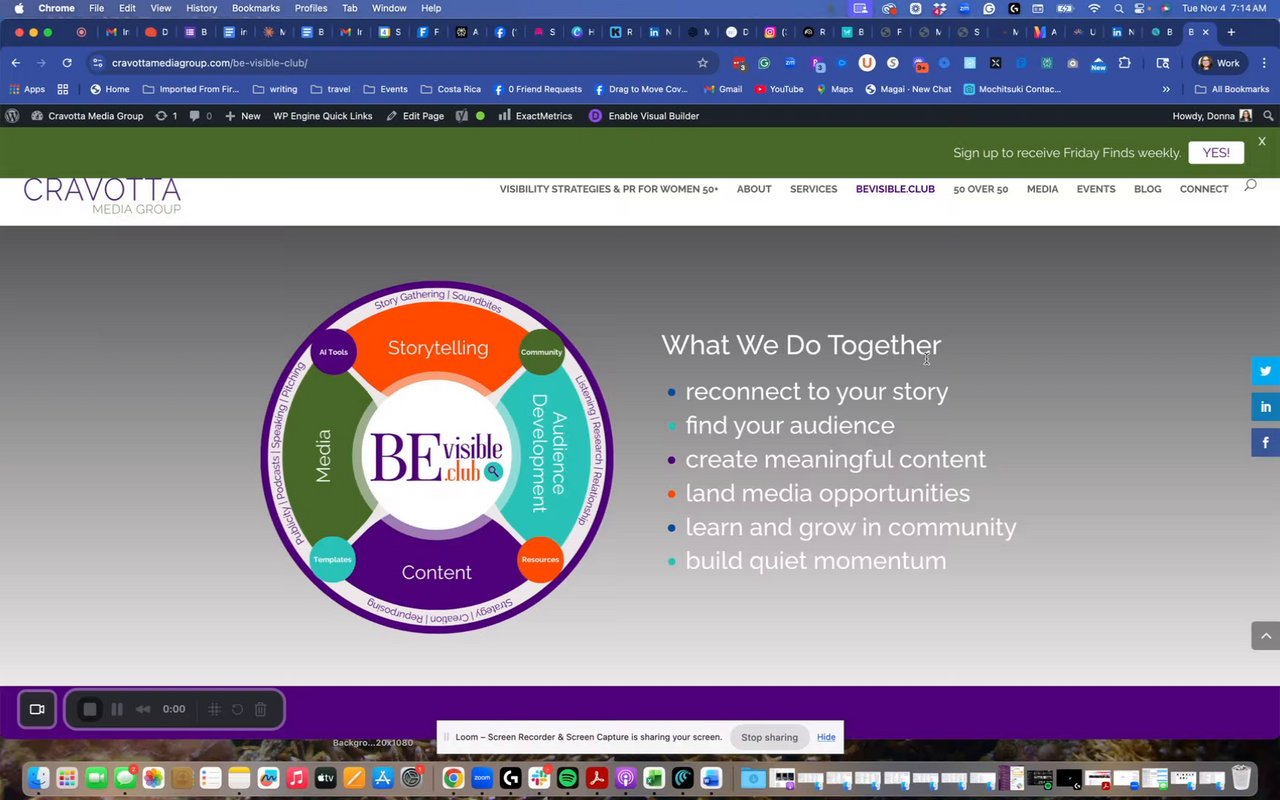The height and width of the screenshot is (800, 1280).
Task: Go back to the previous page
Action: click(x=16, y=63)
